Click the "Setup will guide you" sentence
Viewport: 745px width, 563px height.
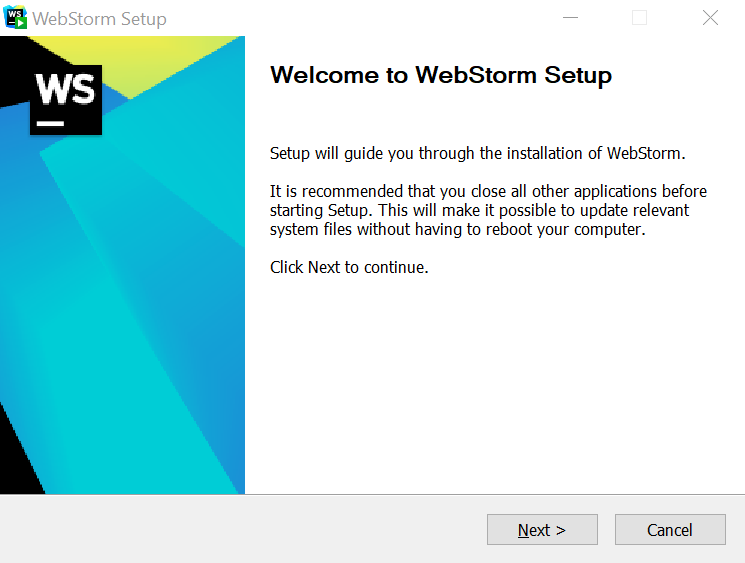pos(478,153)
